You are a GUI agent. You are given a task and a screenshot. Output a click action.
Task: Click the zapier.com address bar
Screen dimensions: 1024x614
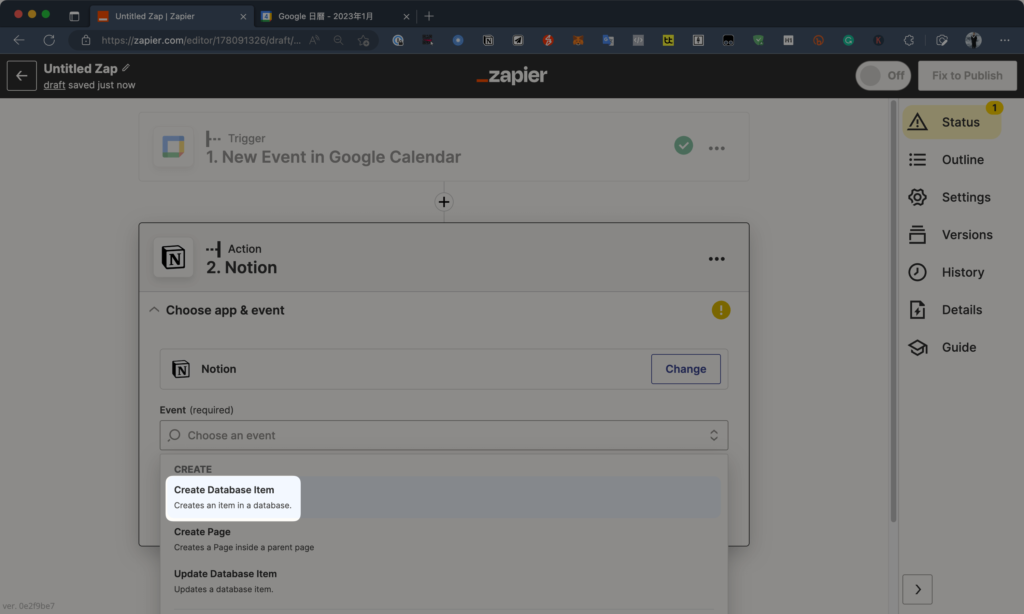tap(201, 40)
